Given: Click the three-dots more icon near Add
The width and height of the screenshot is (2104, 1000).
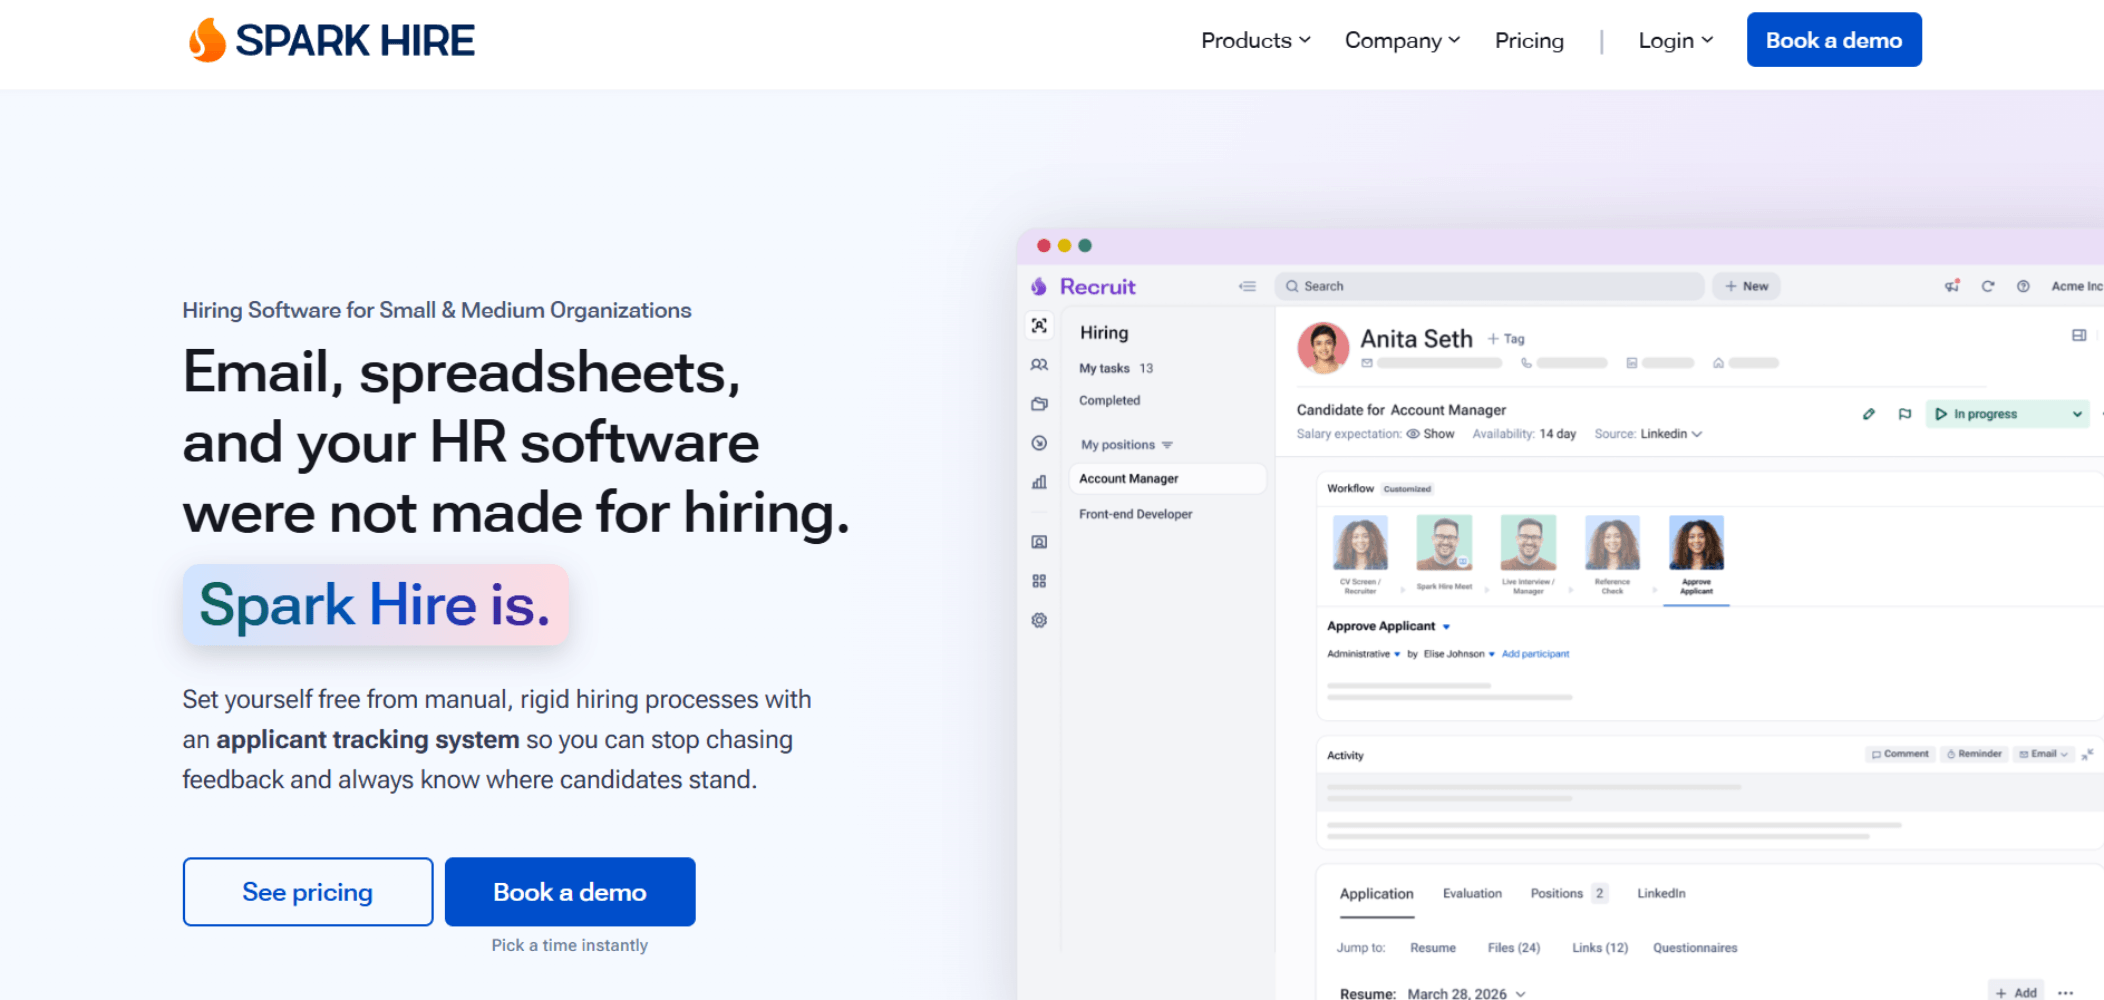Looking at the screenshot, I should coord(2065,992).
